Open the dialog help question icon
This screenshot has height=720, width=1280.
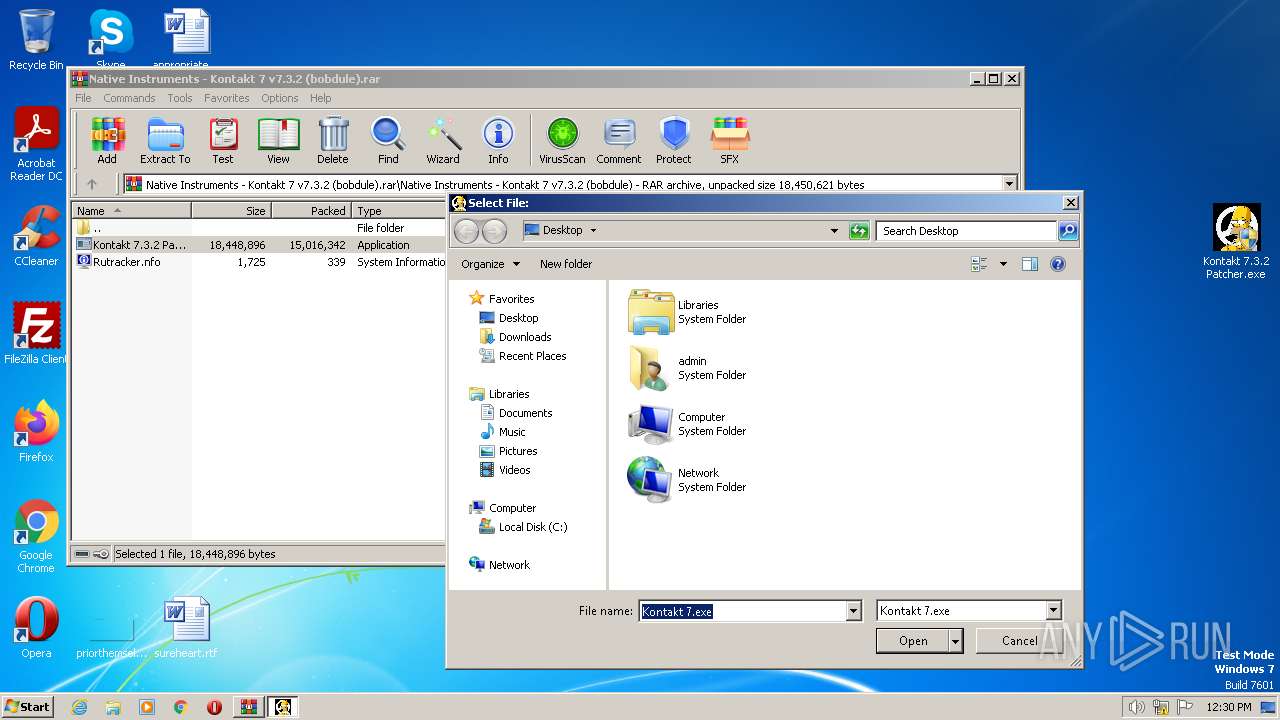coord(1058,264)
